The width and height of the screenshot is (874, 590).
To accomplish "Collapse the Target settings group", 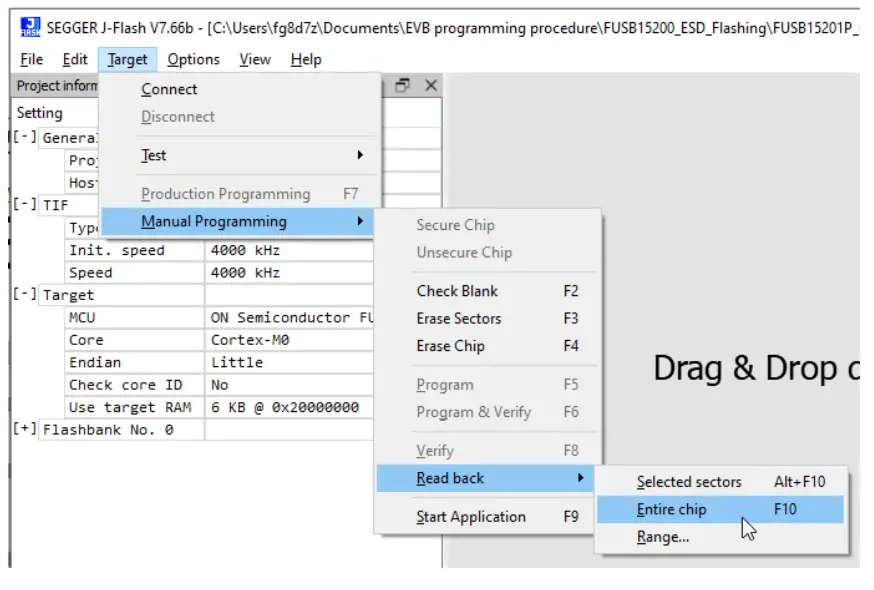I will click(25, 294).
